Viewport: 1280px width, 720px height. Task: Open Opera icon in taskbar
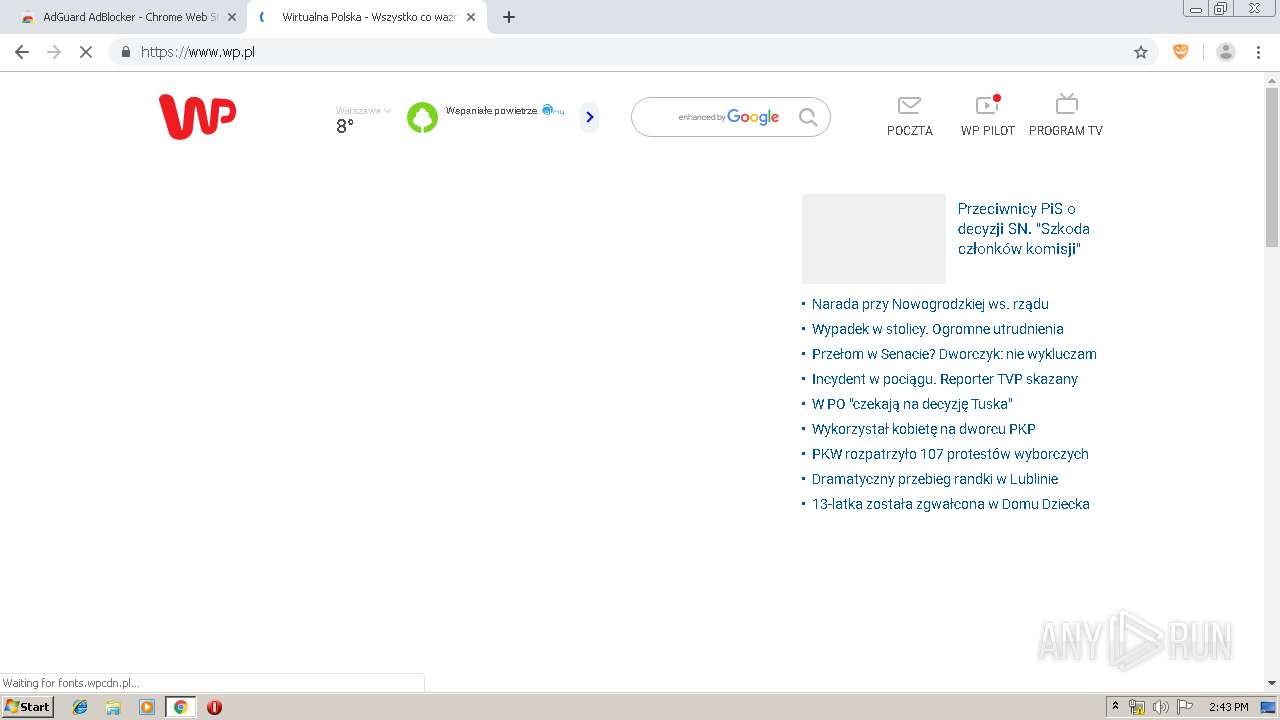214,707
